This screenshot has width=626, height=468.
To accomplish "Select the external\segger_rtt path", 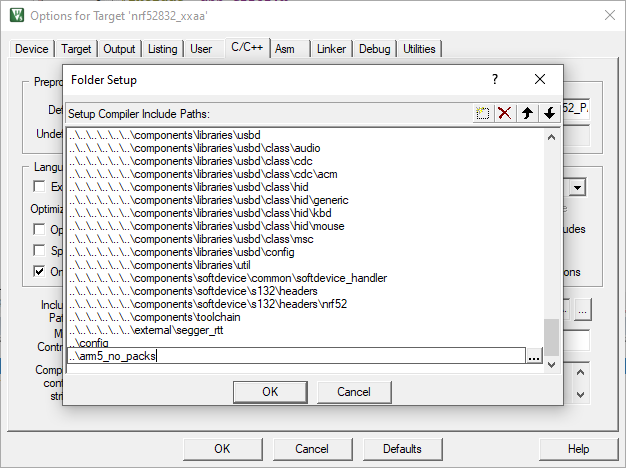I will (146, 330).
